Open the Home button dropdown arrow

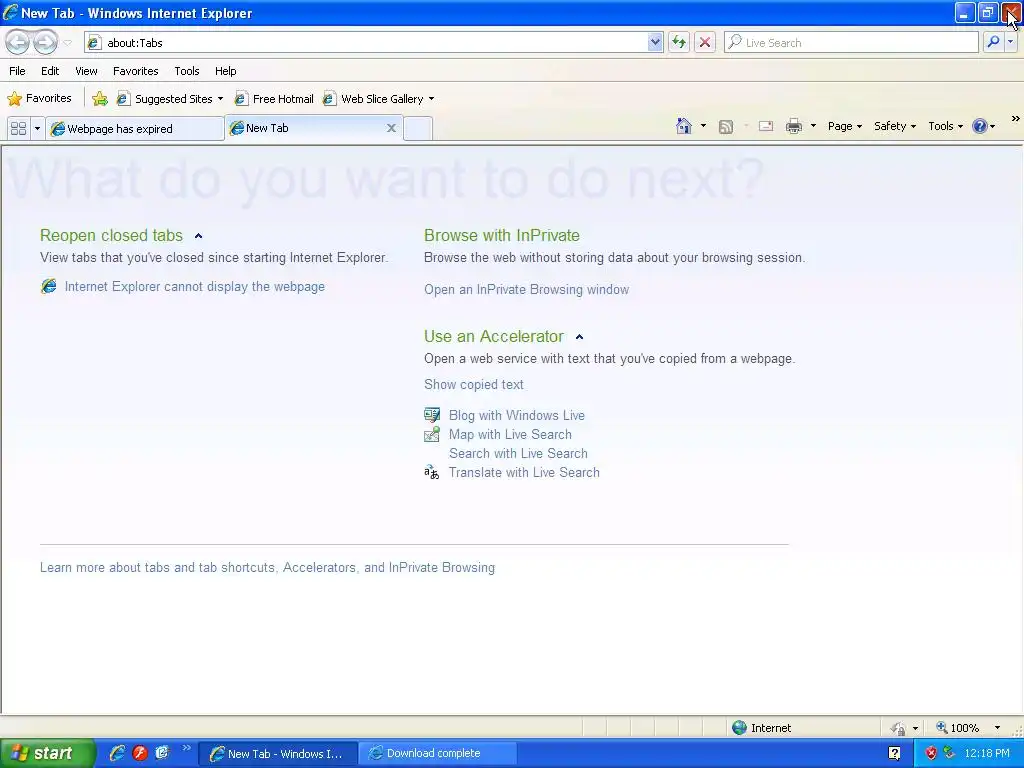703,126
